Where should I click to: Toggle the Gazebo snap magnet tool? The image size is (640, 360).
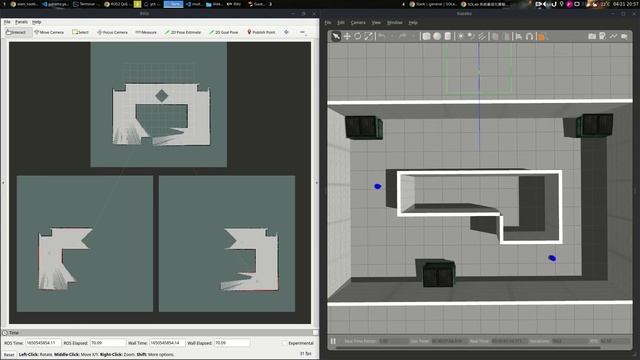click(x=529, y=36)
